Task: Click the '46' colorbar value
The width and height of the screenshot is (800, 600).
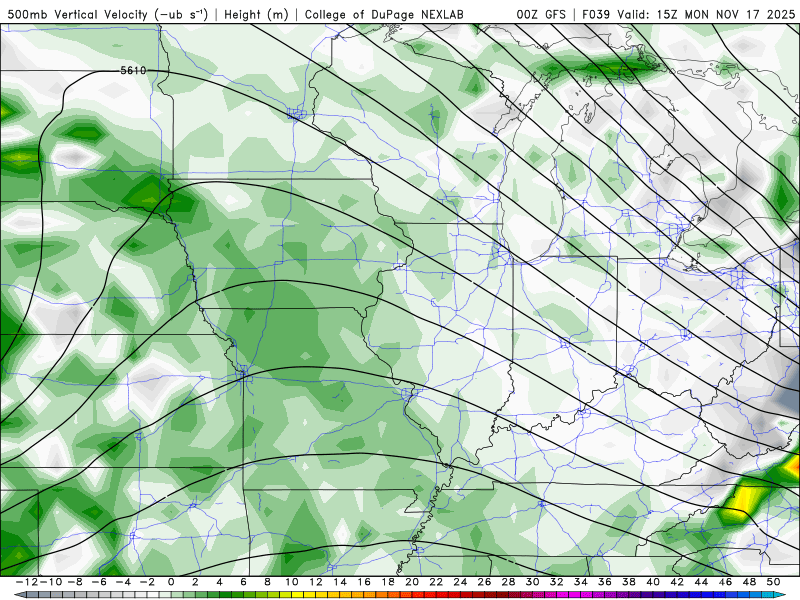Action: pyautogui.click(x=726, y=582)
